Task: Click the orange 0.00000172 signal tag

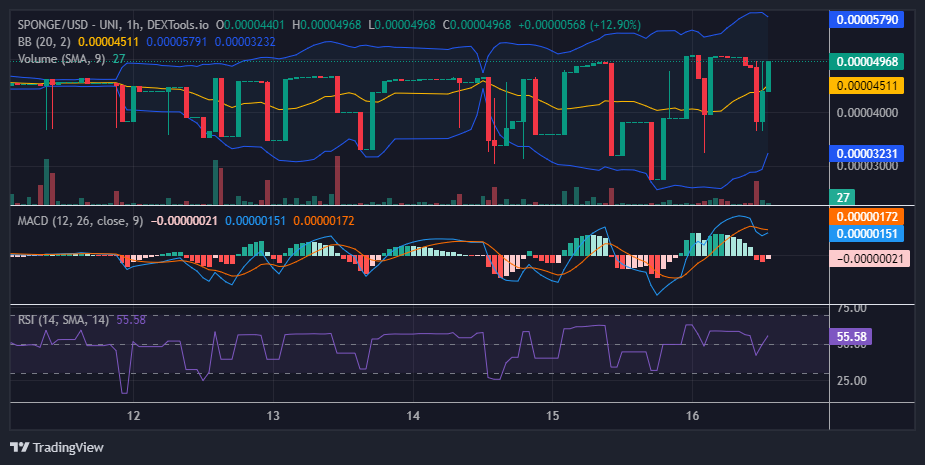Action: click(867, 217)
